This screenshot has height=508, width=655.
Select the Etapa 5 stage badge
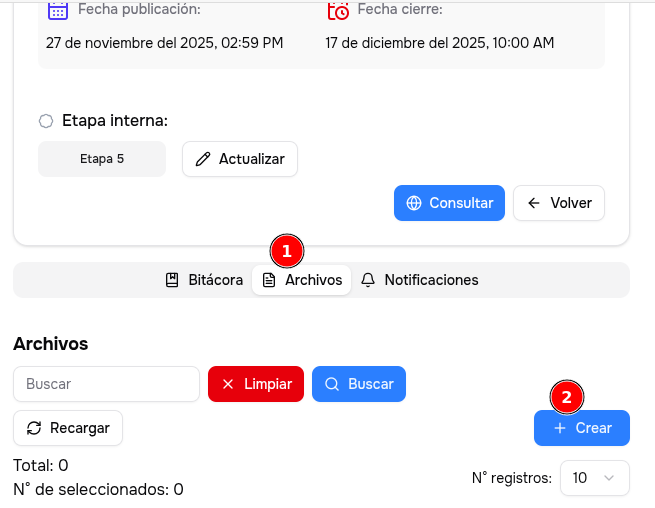[102, 159]
